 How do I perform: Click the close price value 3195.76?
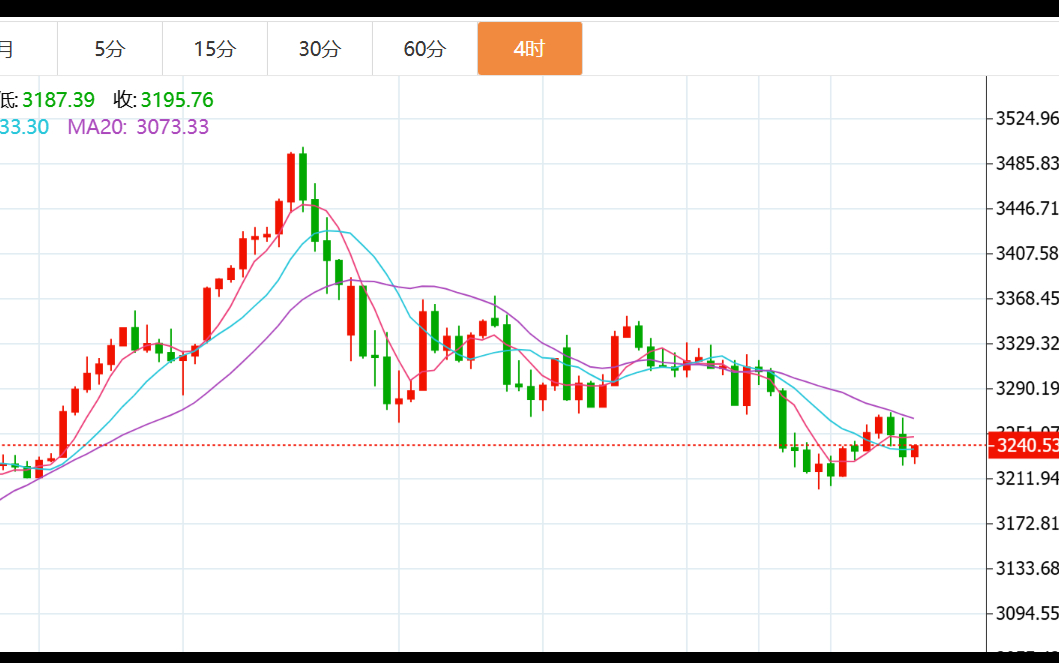pos(177,100)
